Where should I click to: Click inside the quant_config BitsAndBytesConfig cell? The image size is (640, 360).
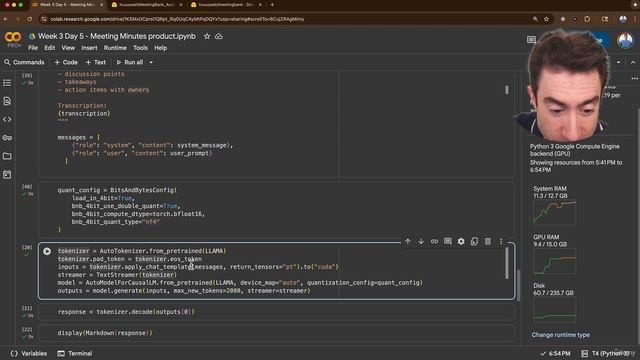(276, 210)
